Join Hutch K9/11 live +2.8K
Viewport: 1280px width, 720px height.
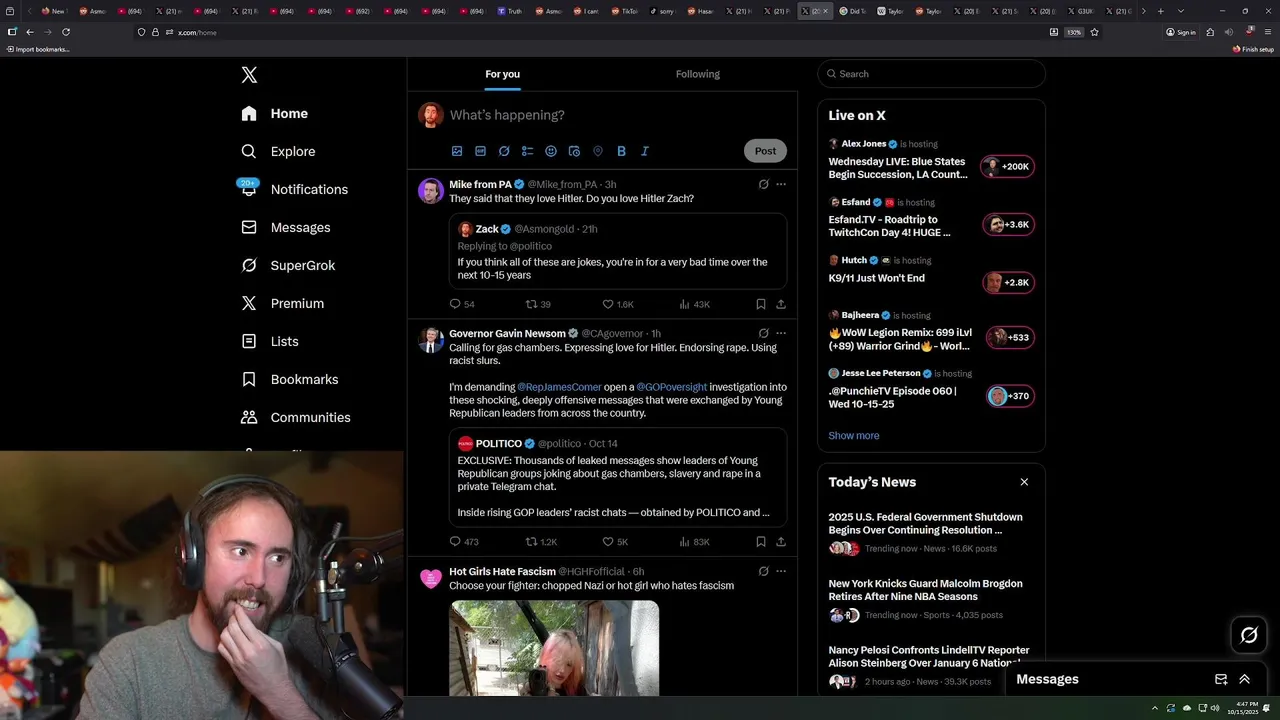point(1007,283)
